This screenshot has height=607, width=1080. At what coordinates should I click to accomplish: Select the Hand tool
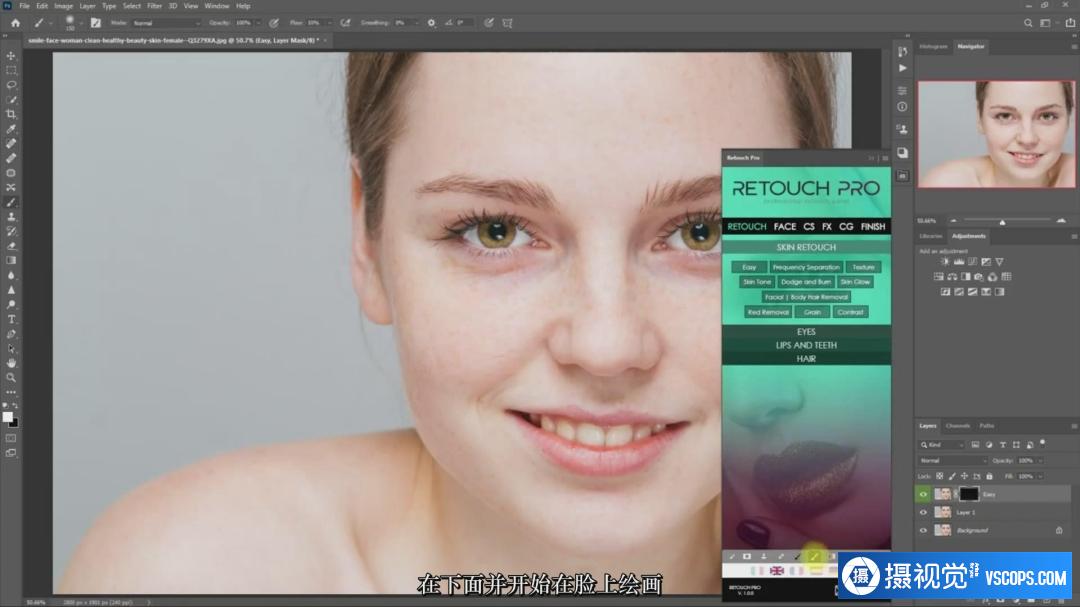click(x=11, y=362)
